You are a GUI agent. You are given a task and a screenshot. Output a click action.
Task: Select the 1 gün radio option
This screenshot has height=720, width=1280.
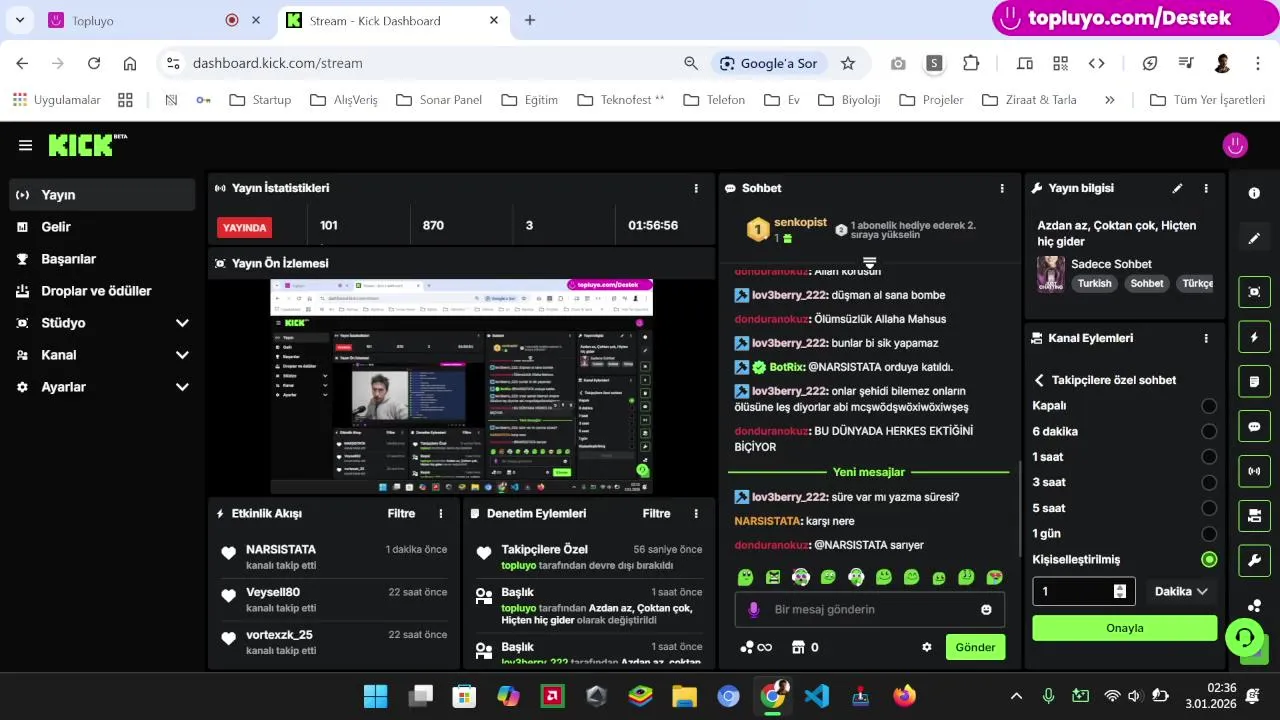(x=1209, y=534)
